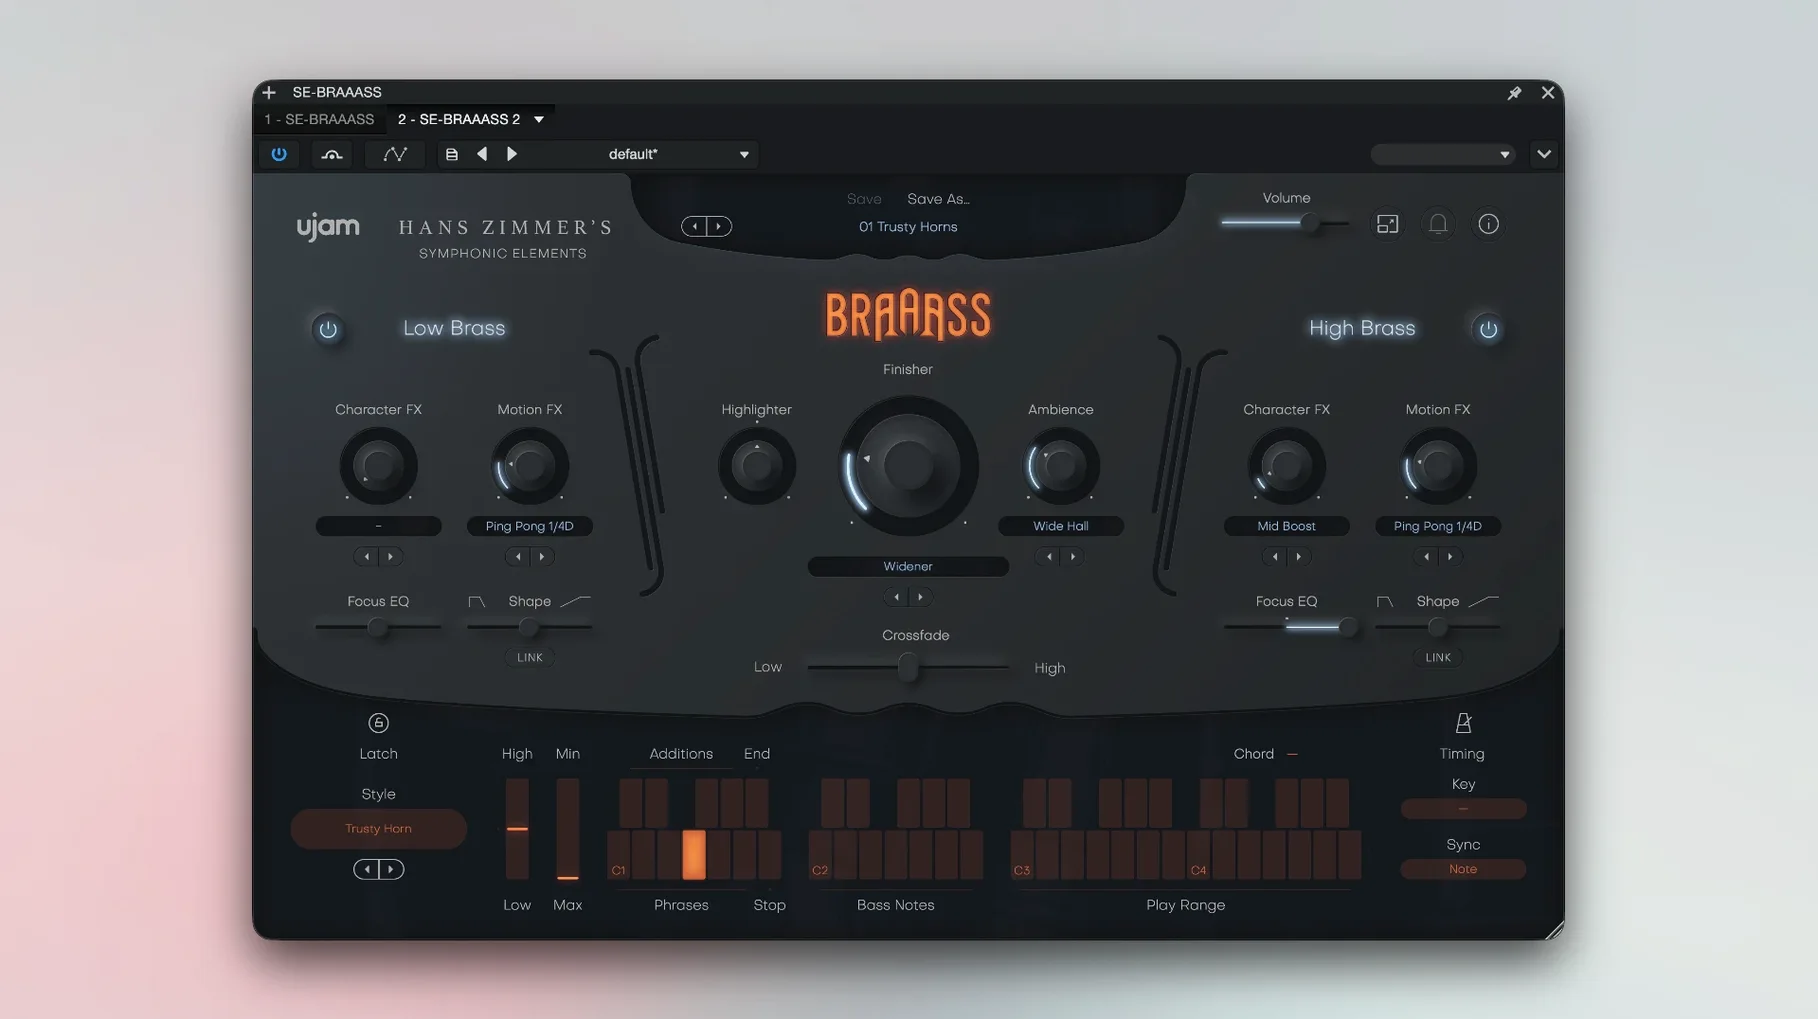The width and height of the screenshot is (1818, 1019).
Task: Click the automation curve icon in toolbar
Action: coord(395,154)
